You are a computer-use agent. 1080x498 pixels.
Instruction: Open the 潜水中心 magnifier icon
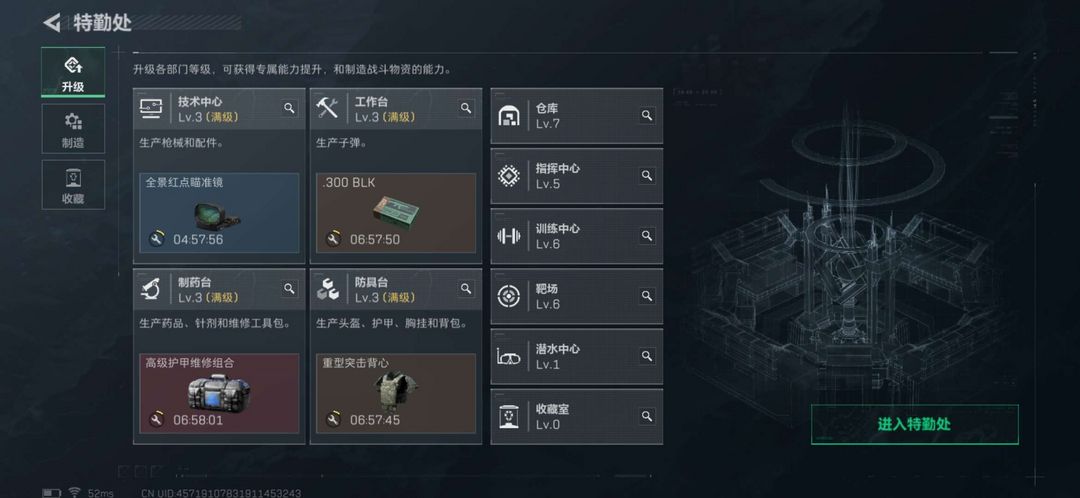(x=647, y=356)
